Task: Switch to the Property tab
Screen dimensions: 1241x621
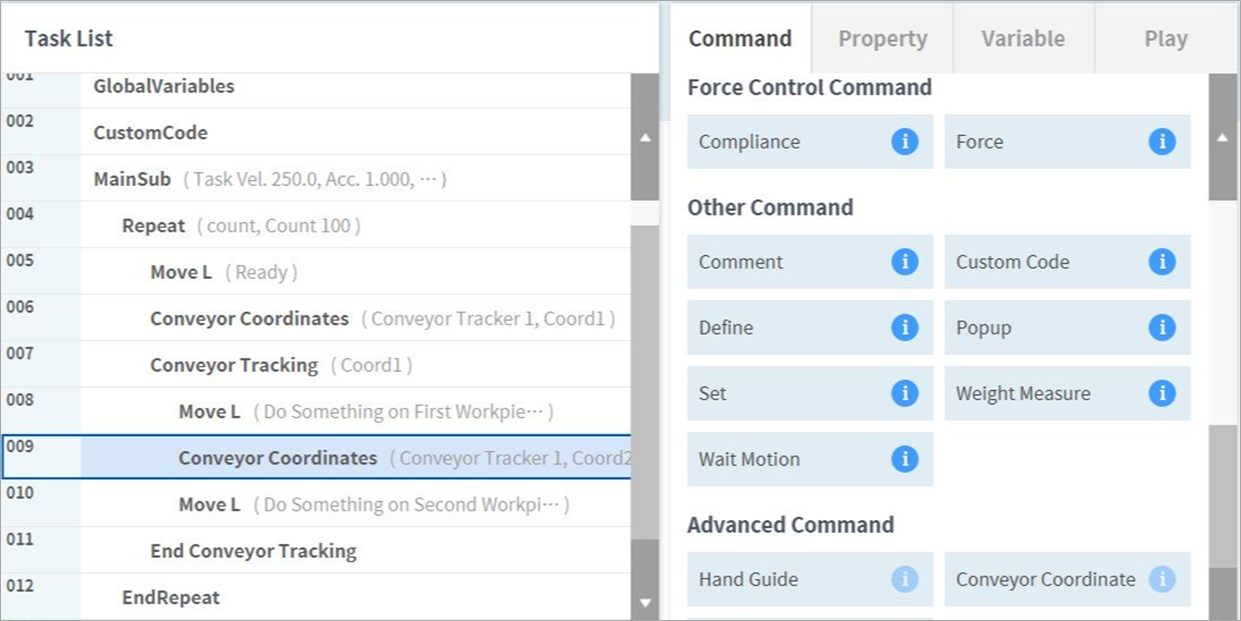Action: (882, 39)
